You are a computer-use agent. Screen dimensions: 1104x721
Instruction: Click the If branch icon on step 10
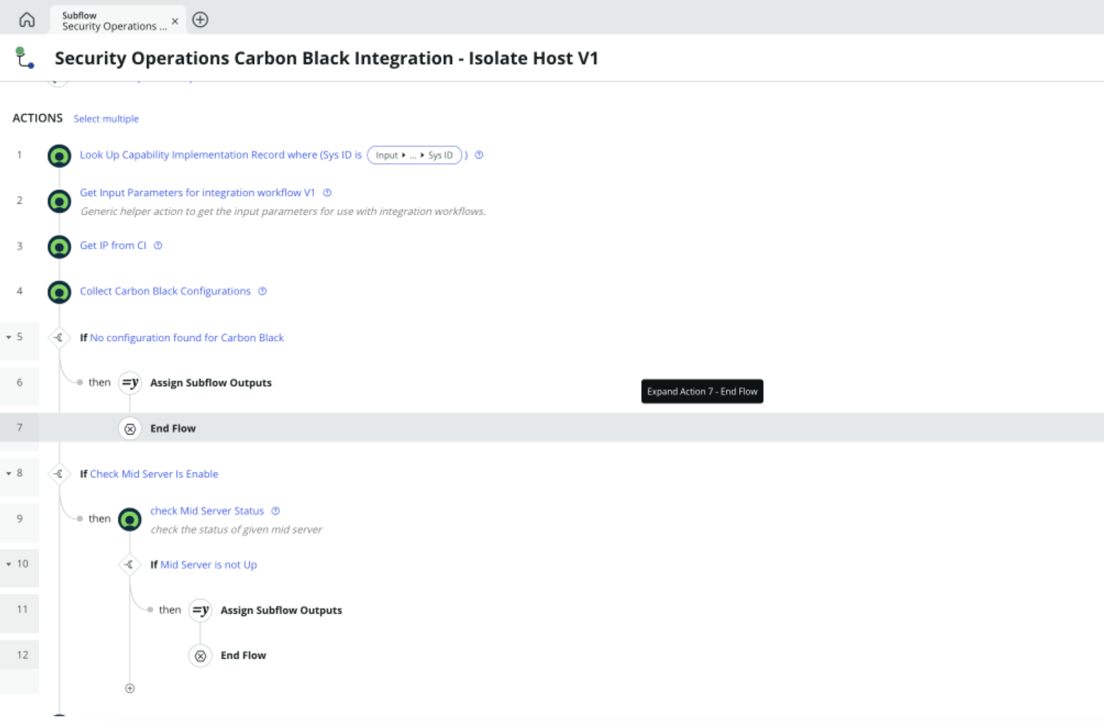129,565
